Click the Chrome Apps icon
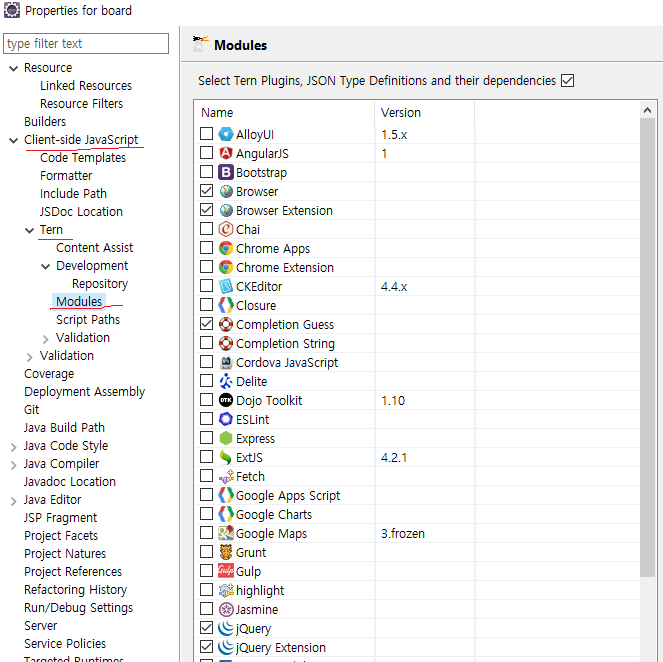 click(x=226, y=248)
